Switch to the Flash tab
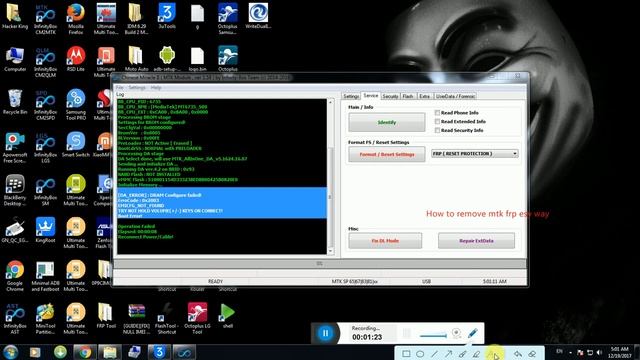Screen dimensions: 640x360 coord(408,96)
